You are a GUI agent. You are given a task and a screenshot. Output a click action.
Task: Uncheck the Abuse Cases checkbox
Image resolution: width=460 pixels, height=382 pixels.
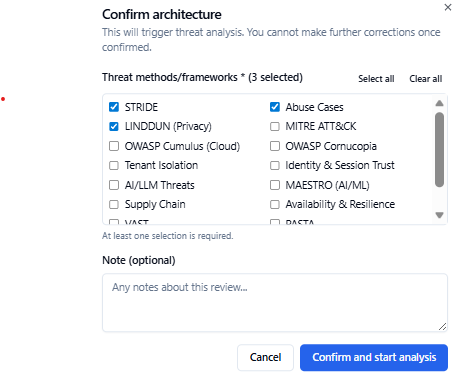coord(275,107)
